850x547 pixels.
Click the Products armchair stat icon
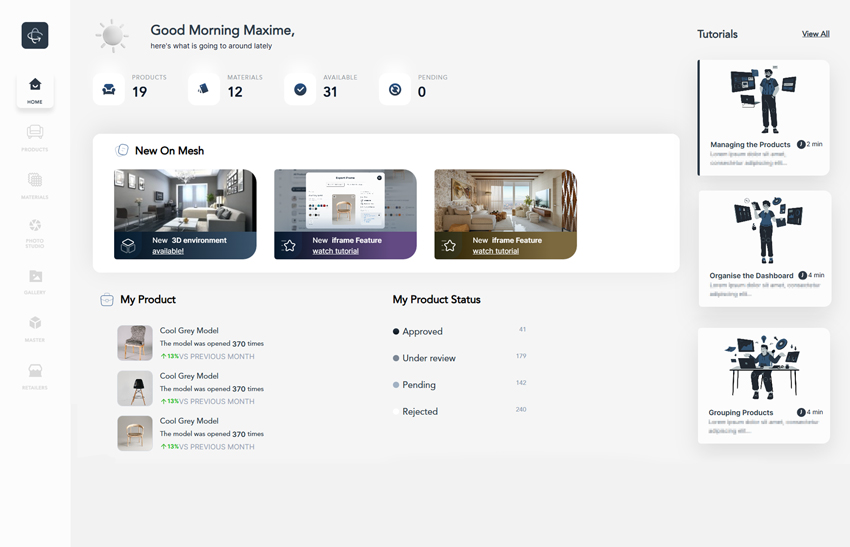pos(109,89)
